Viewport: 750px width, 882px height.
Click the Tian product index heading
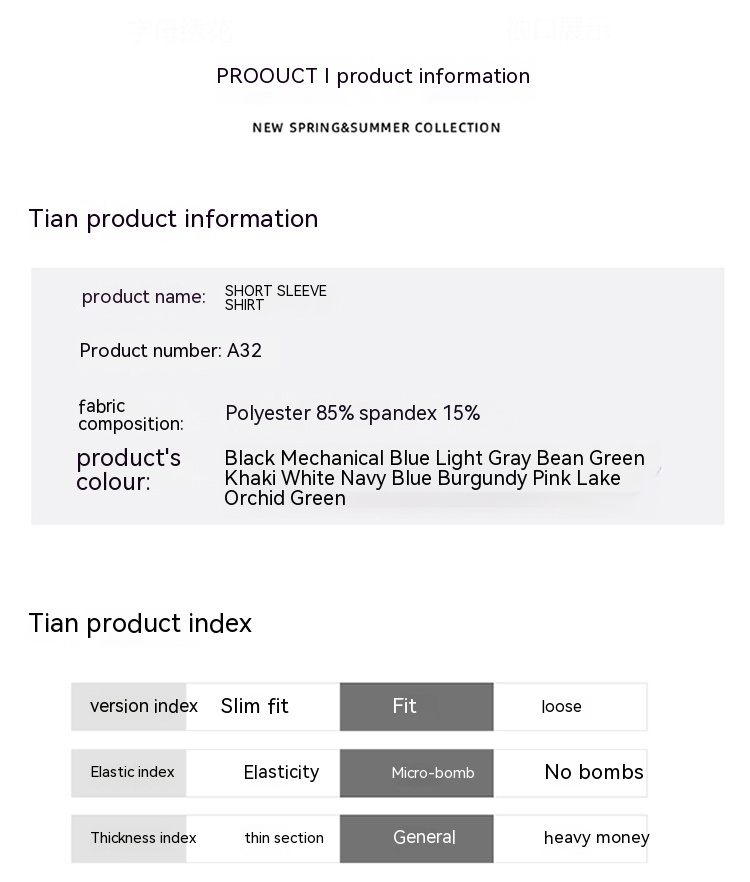(x=140, y=623)
